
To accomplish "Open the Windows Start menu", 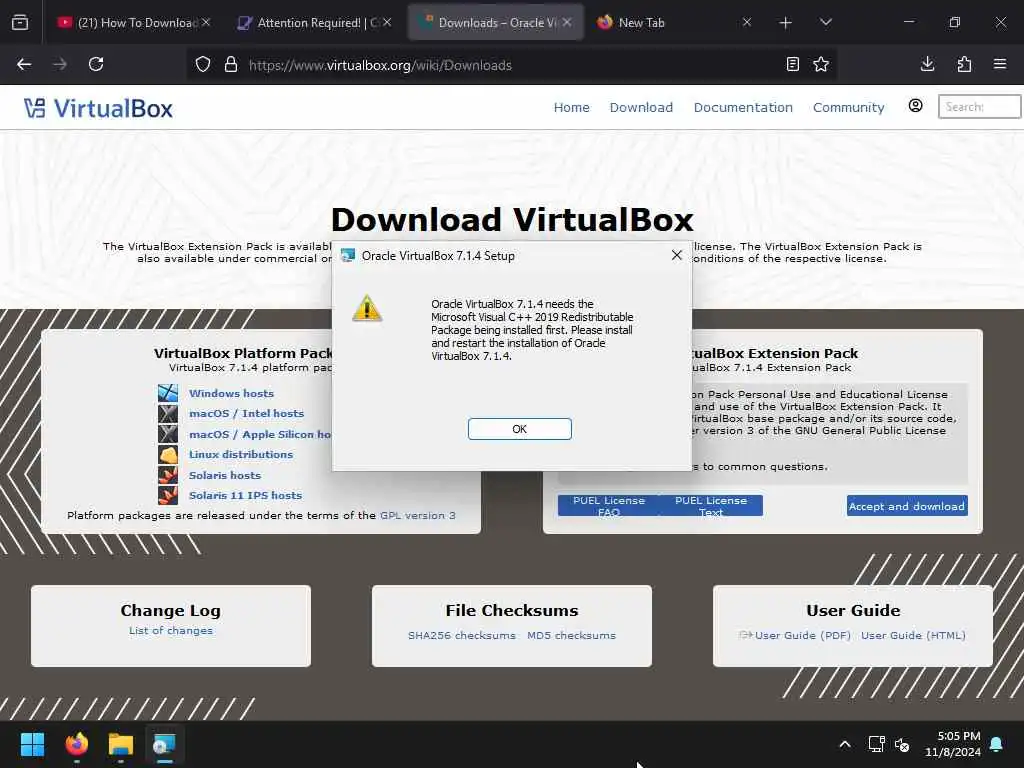I will tap(32, 744).
